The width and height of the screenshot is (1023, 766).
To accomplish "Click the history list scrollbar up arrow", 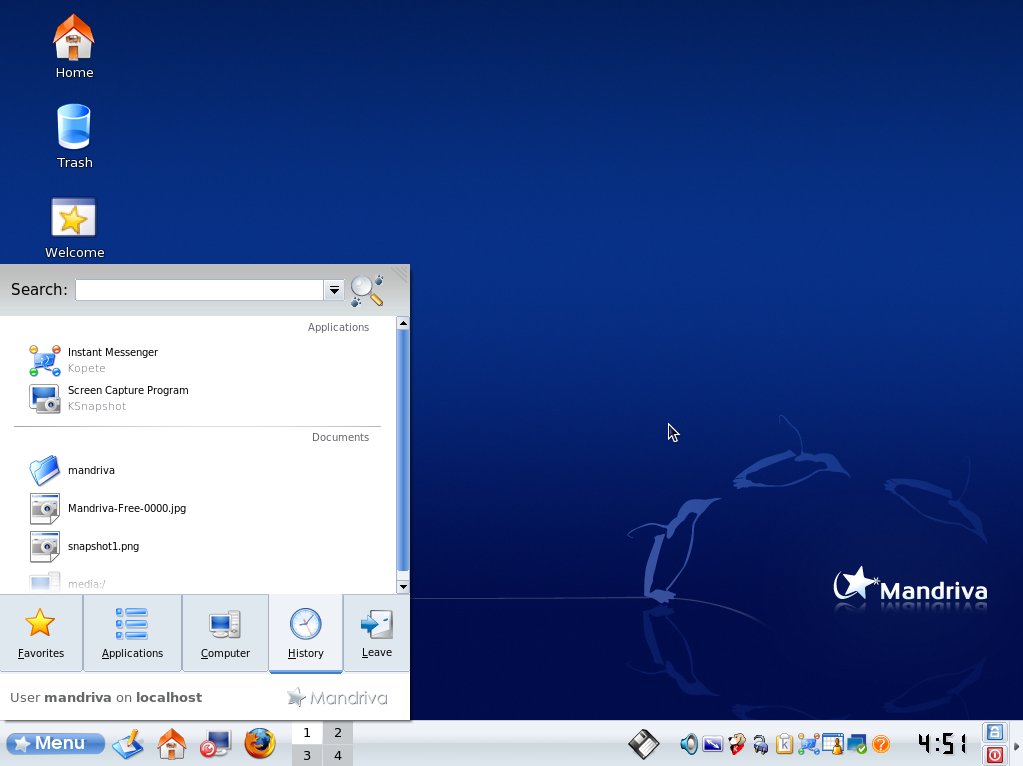I will (x=403, y=323).
